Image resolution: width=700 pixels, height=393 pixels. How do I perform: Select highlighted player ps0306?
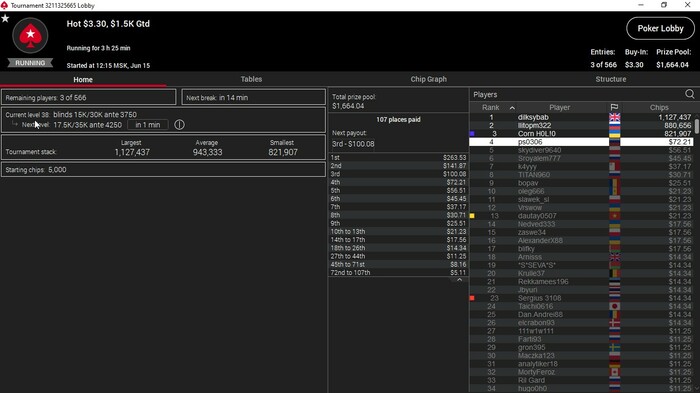pyautogui.click(x=581, y=142)
